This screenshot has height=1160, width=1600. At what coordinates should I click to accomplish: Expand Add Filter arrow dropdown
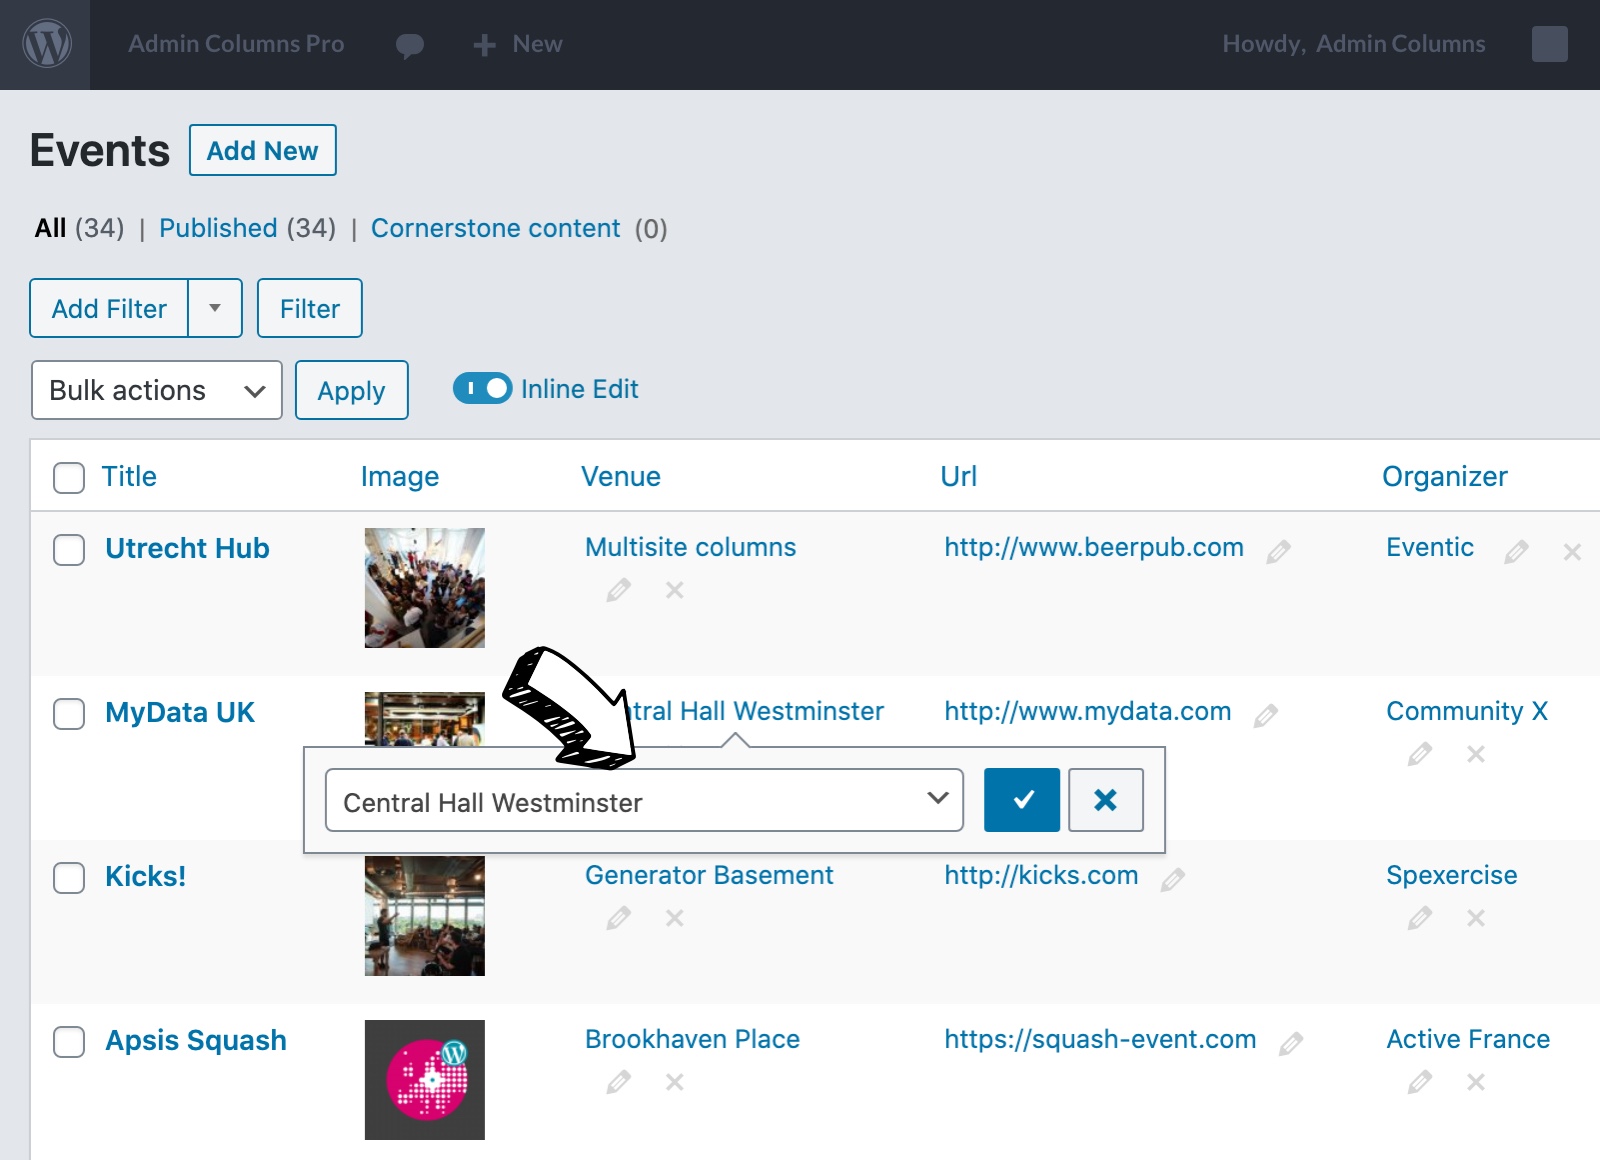215,308
